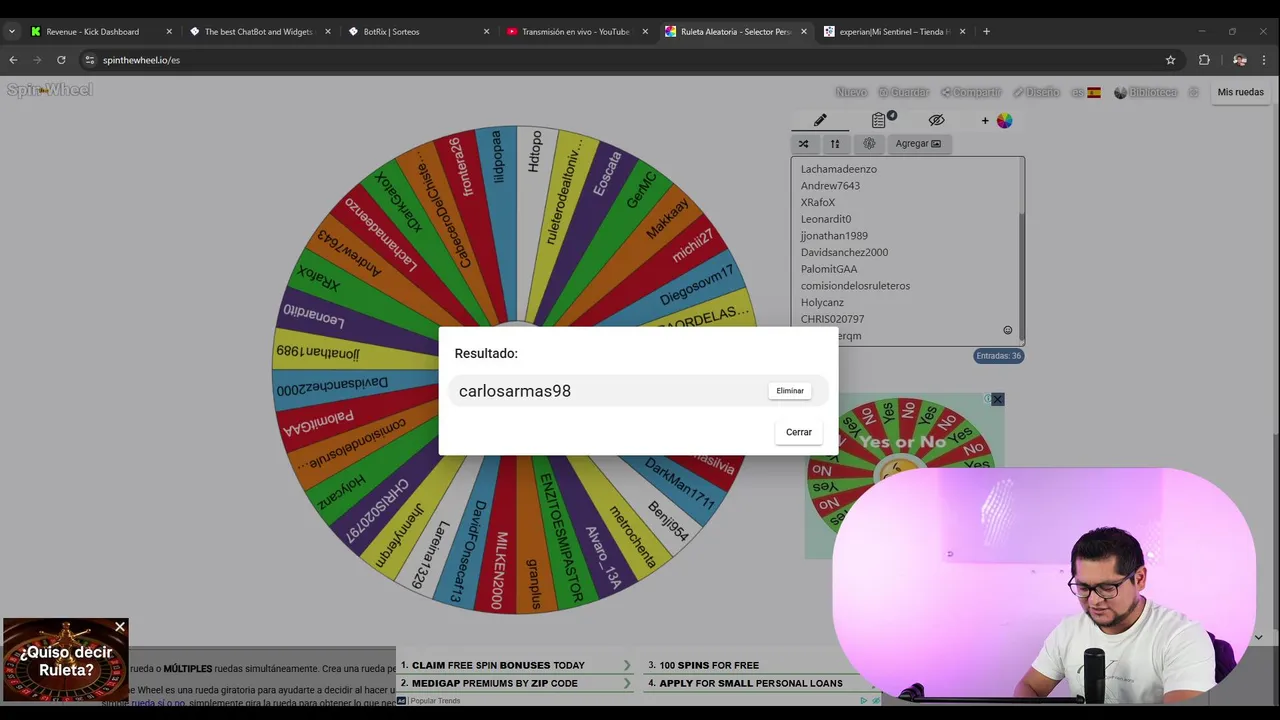Click Guardar in the top menu
This screenshot has width=1280, height=720.
pos(904,92)
